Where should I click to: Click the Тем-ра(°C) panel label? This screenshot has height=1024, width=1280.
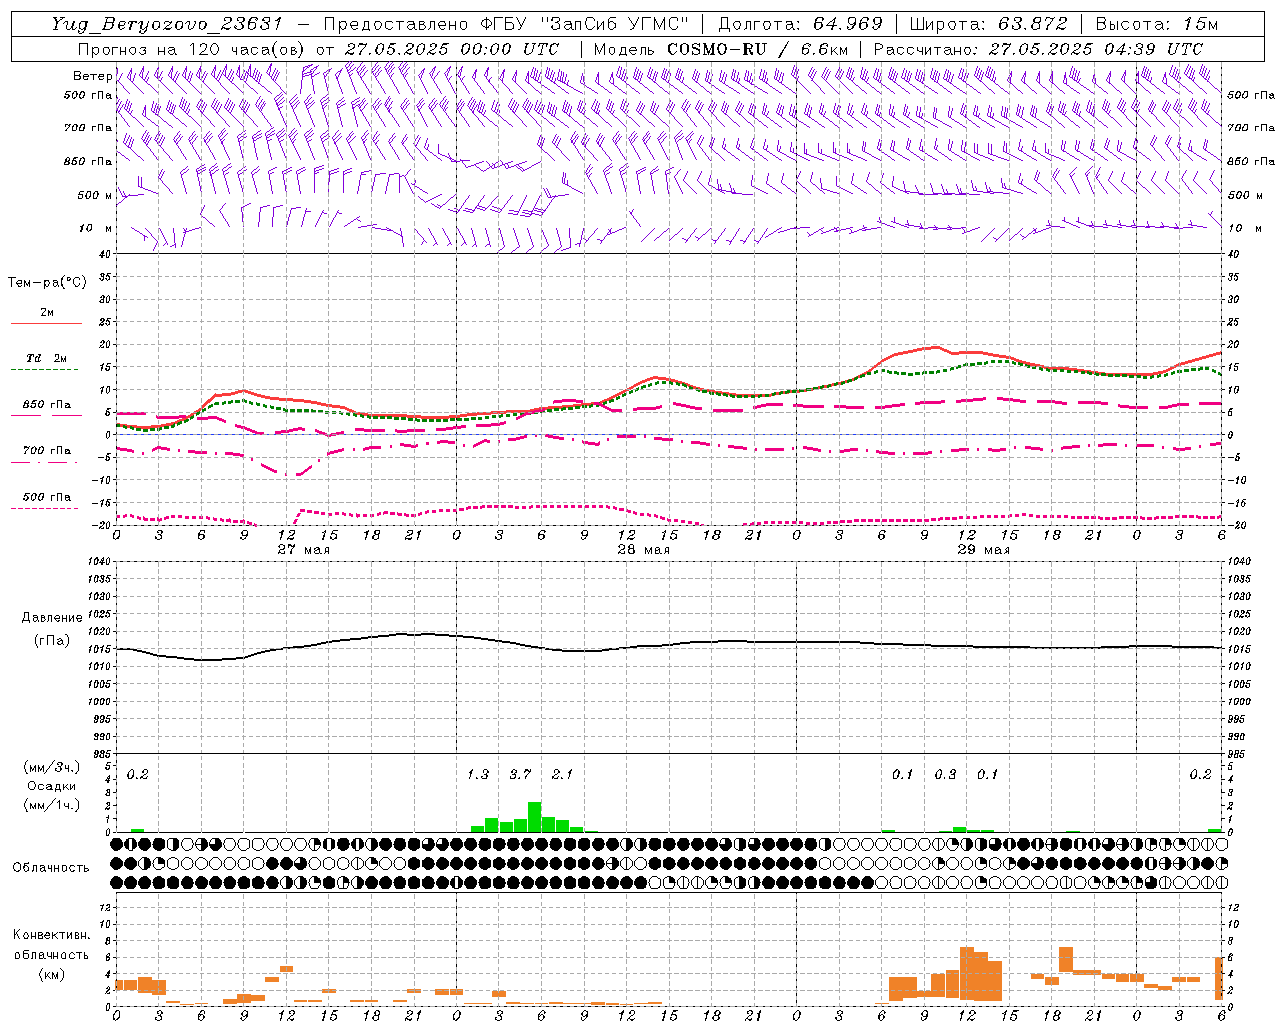pos(47,283)
